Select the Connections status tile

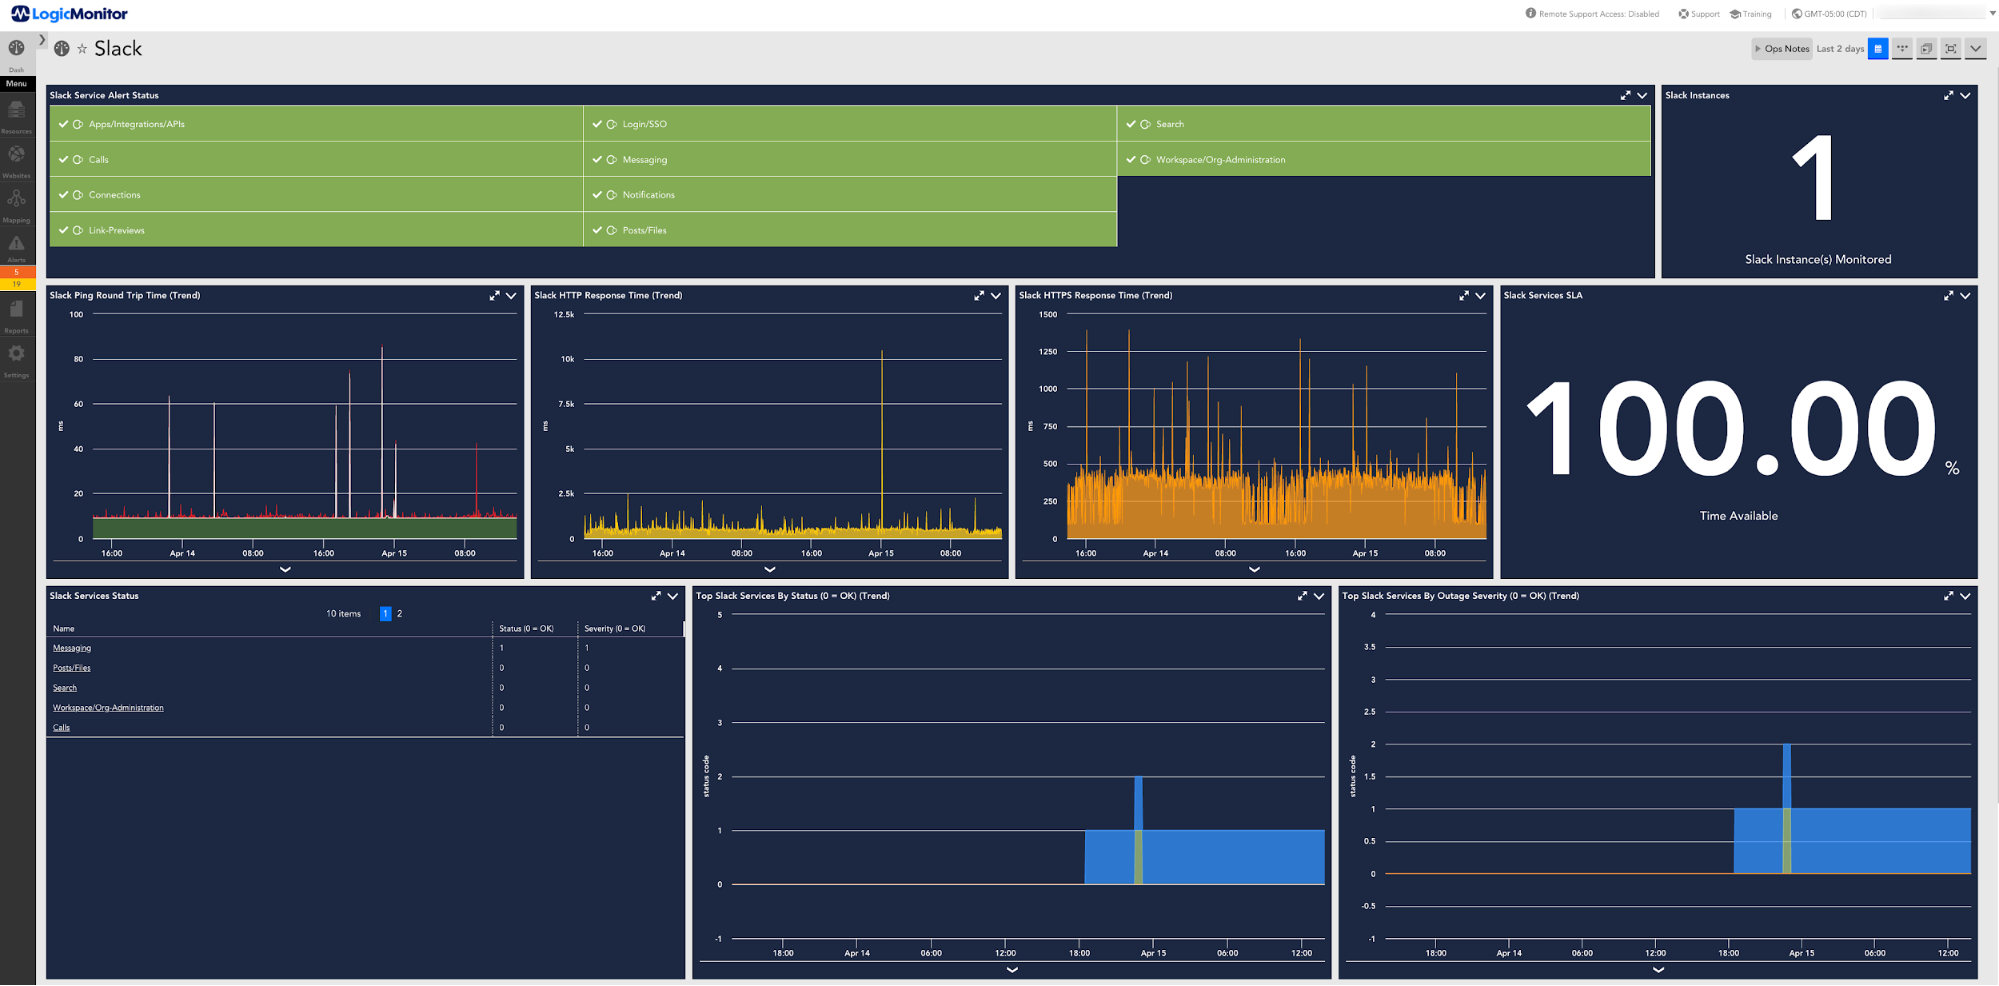pyautogui.click(x=316, y=194)
